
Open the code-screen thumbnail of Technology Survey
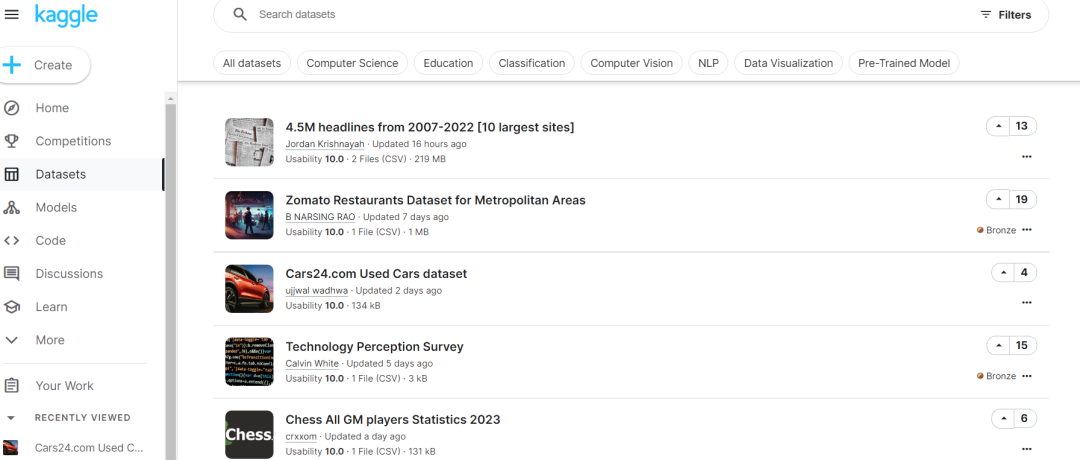pos(249,362)
